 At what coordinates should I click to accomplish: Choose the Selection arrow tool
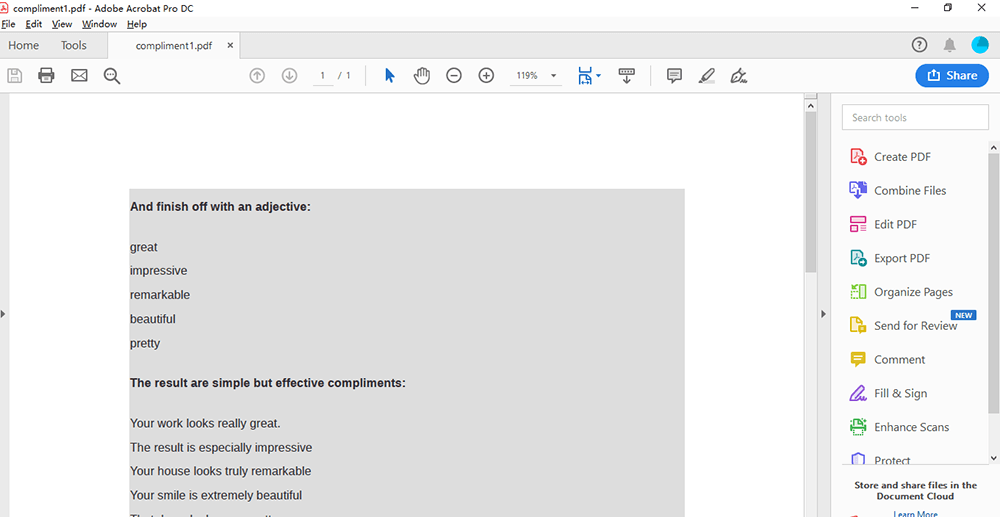point(390,76)
